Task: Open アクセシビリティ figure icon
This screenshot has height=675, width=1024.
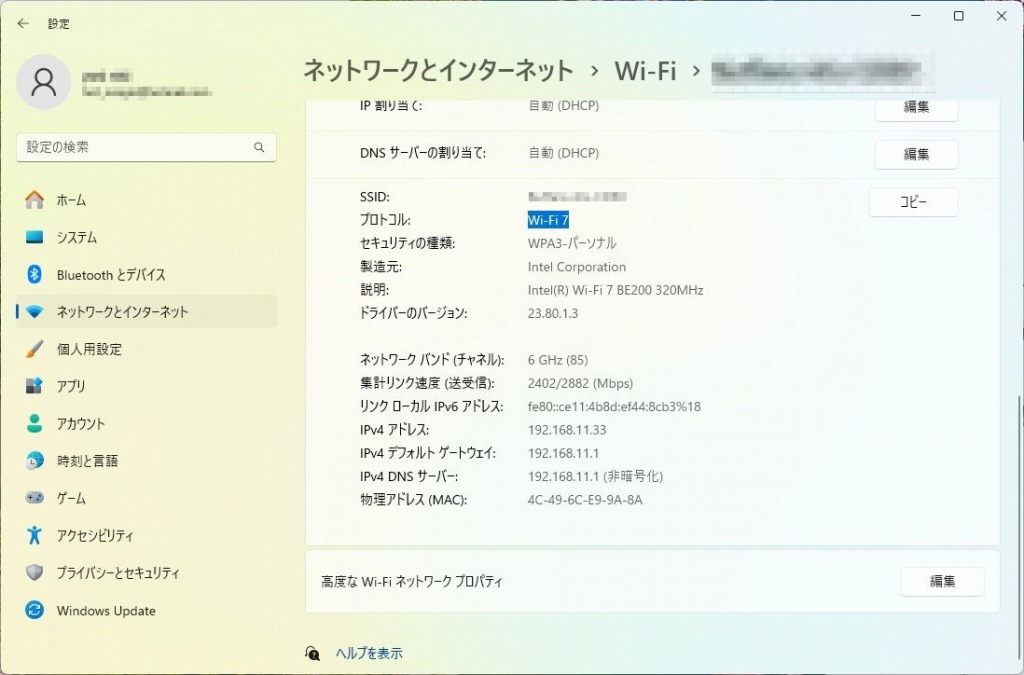Action: tap(35, 535)
